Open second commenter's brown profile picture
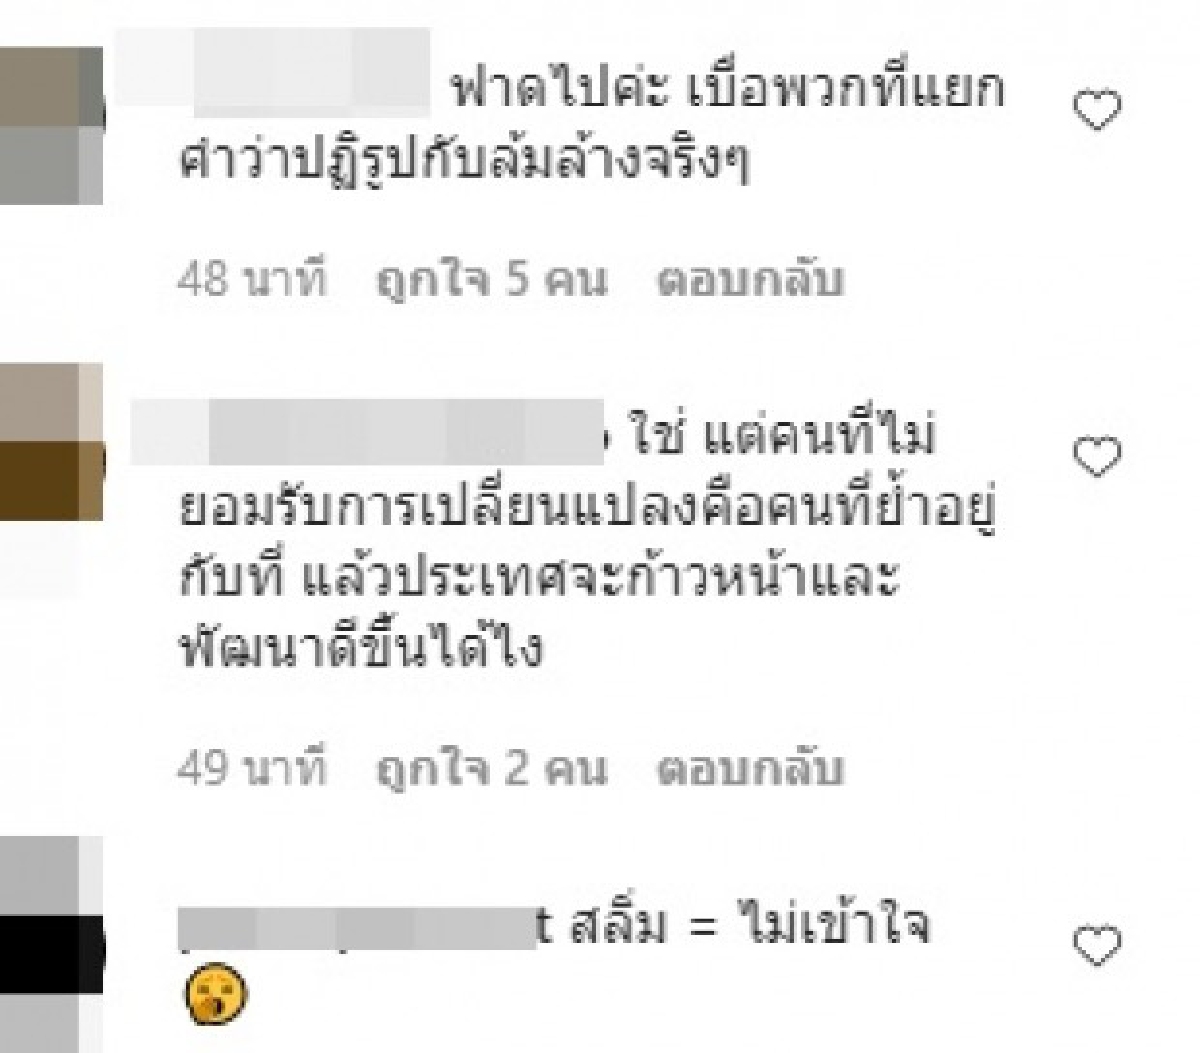1200x1053 pixels. click(x=51, y=441)
